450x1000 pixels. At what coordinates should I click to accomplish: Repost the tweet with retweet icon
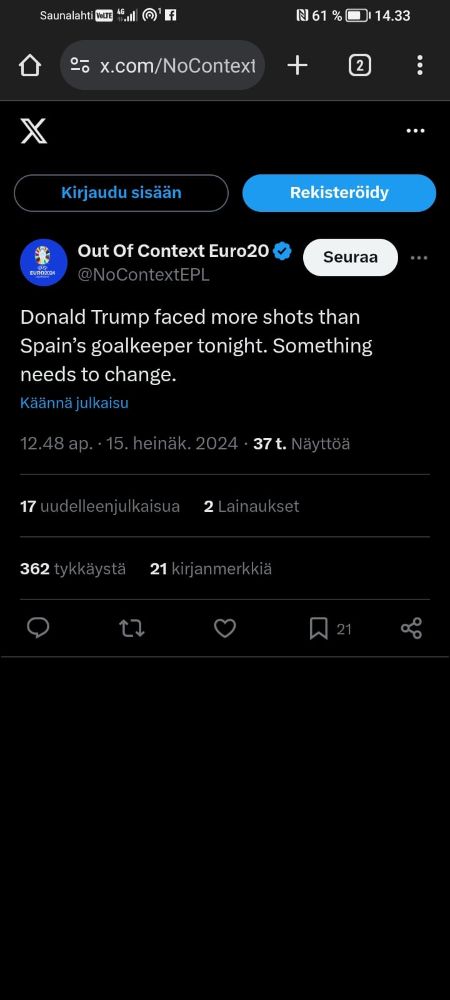(132, 629)
